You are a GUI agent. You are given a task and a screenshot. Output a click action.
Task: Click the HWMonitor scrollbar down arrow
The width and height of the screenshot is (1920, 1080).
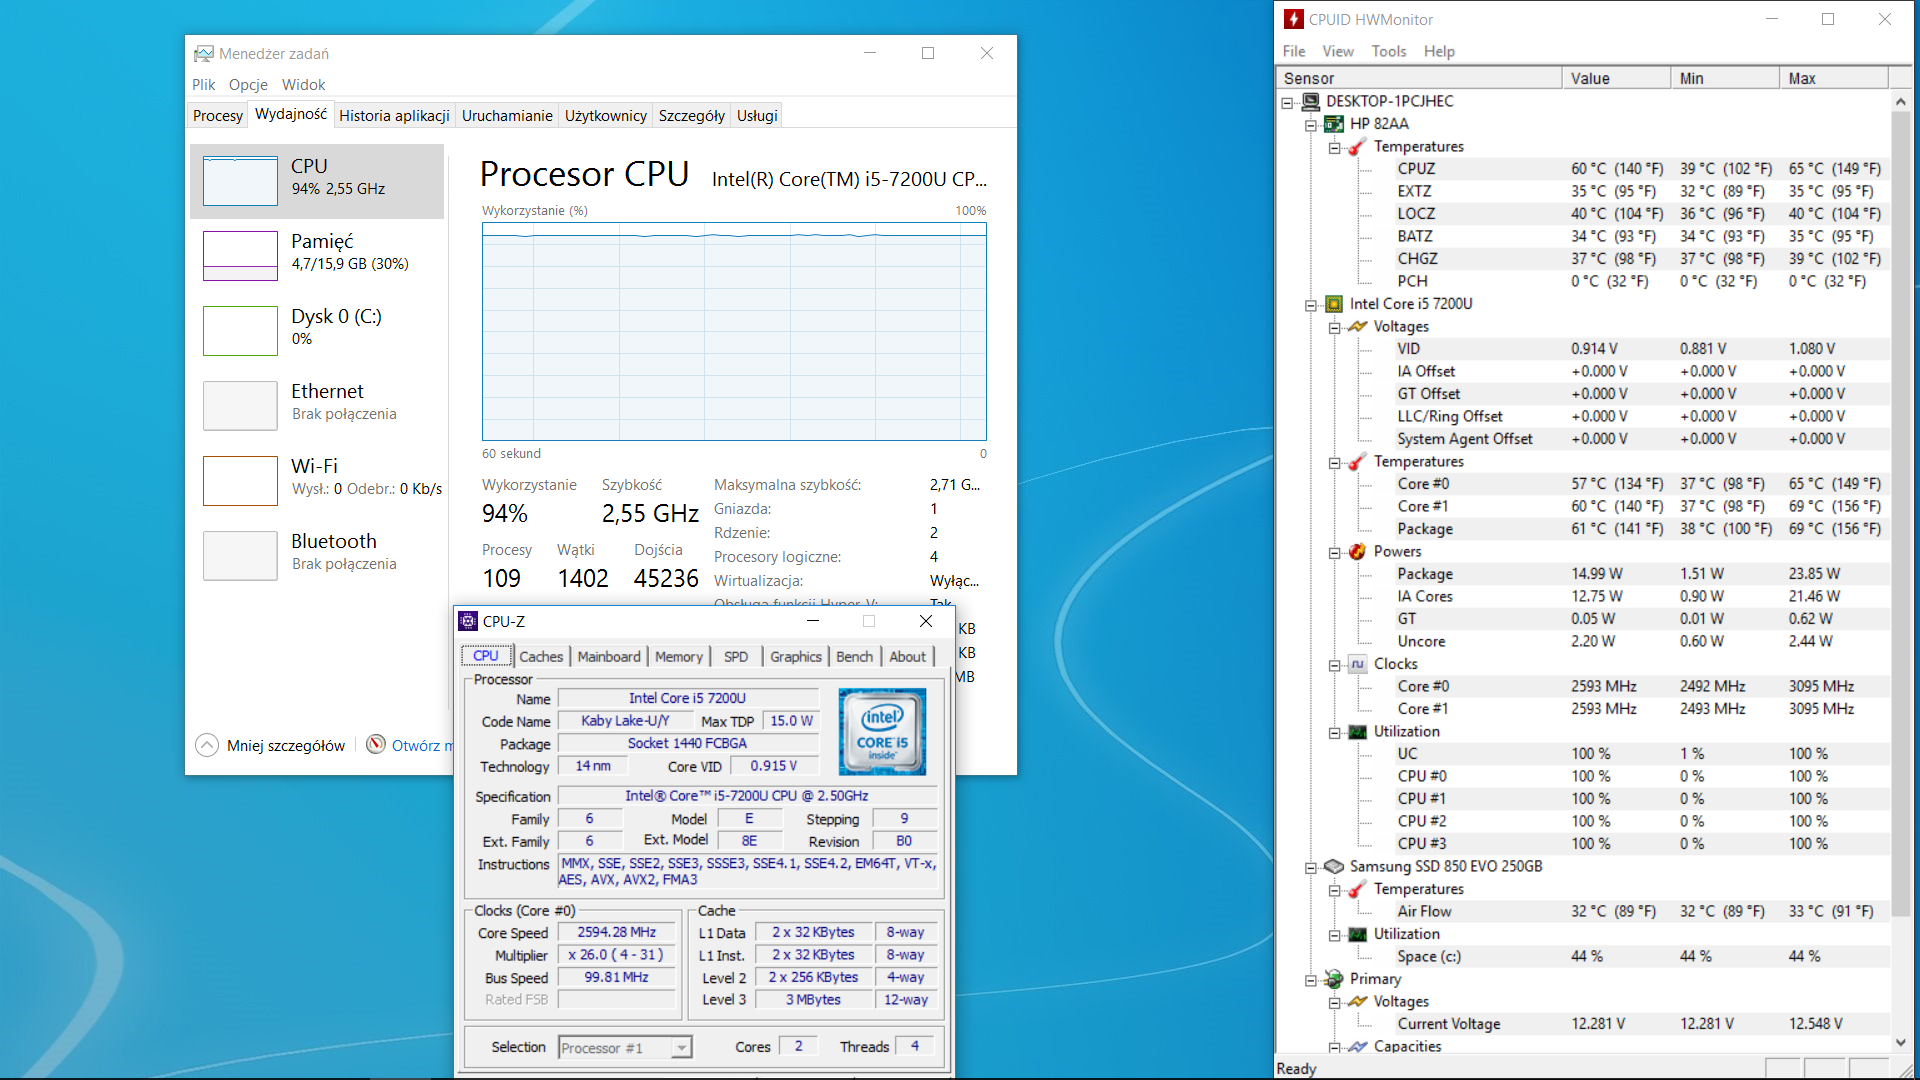(x=1901, y=1042)
